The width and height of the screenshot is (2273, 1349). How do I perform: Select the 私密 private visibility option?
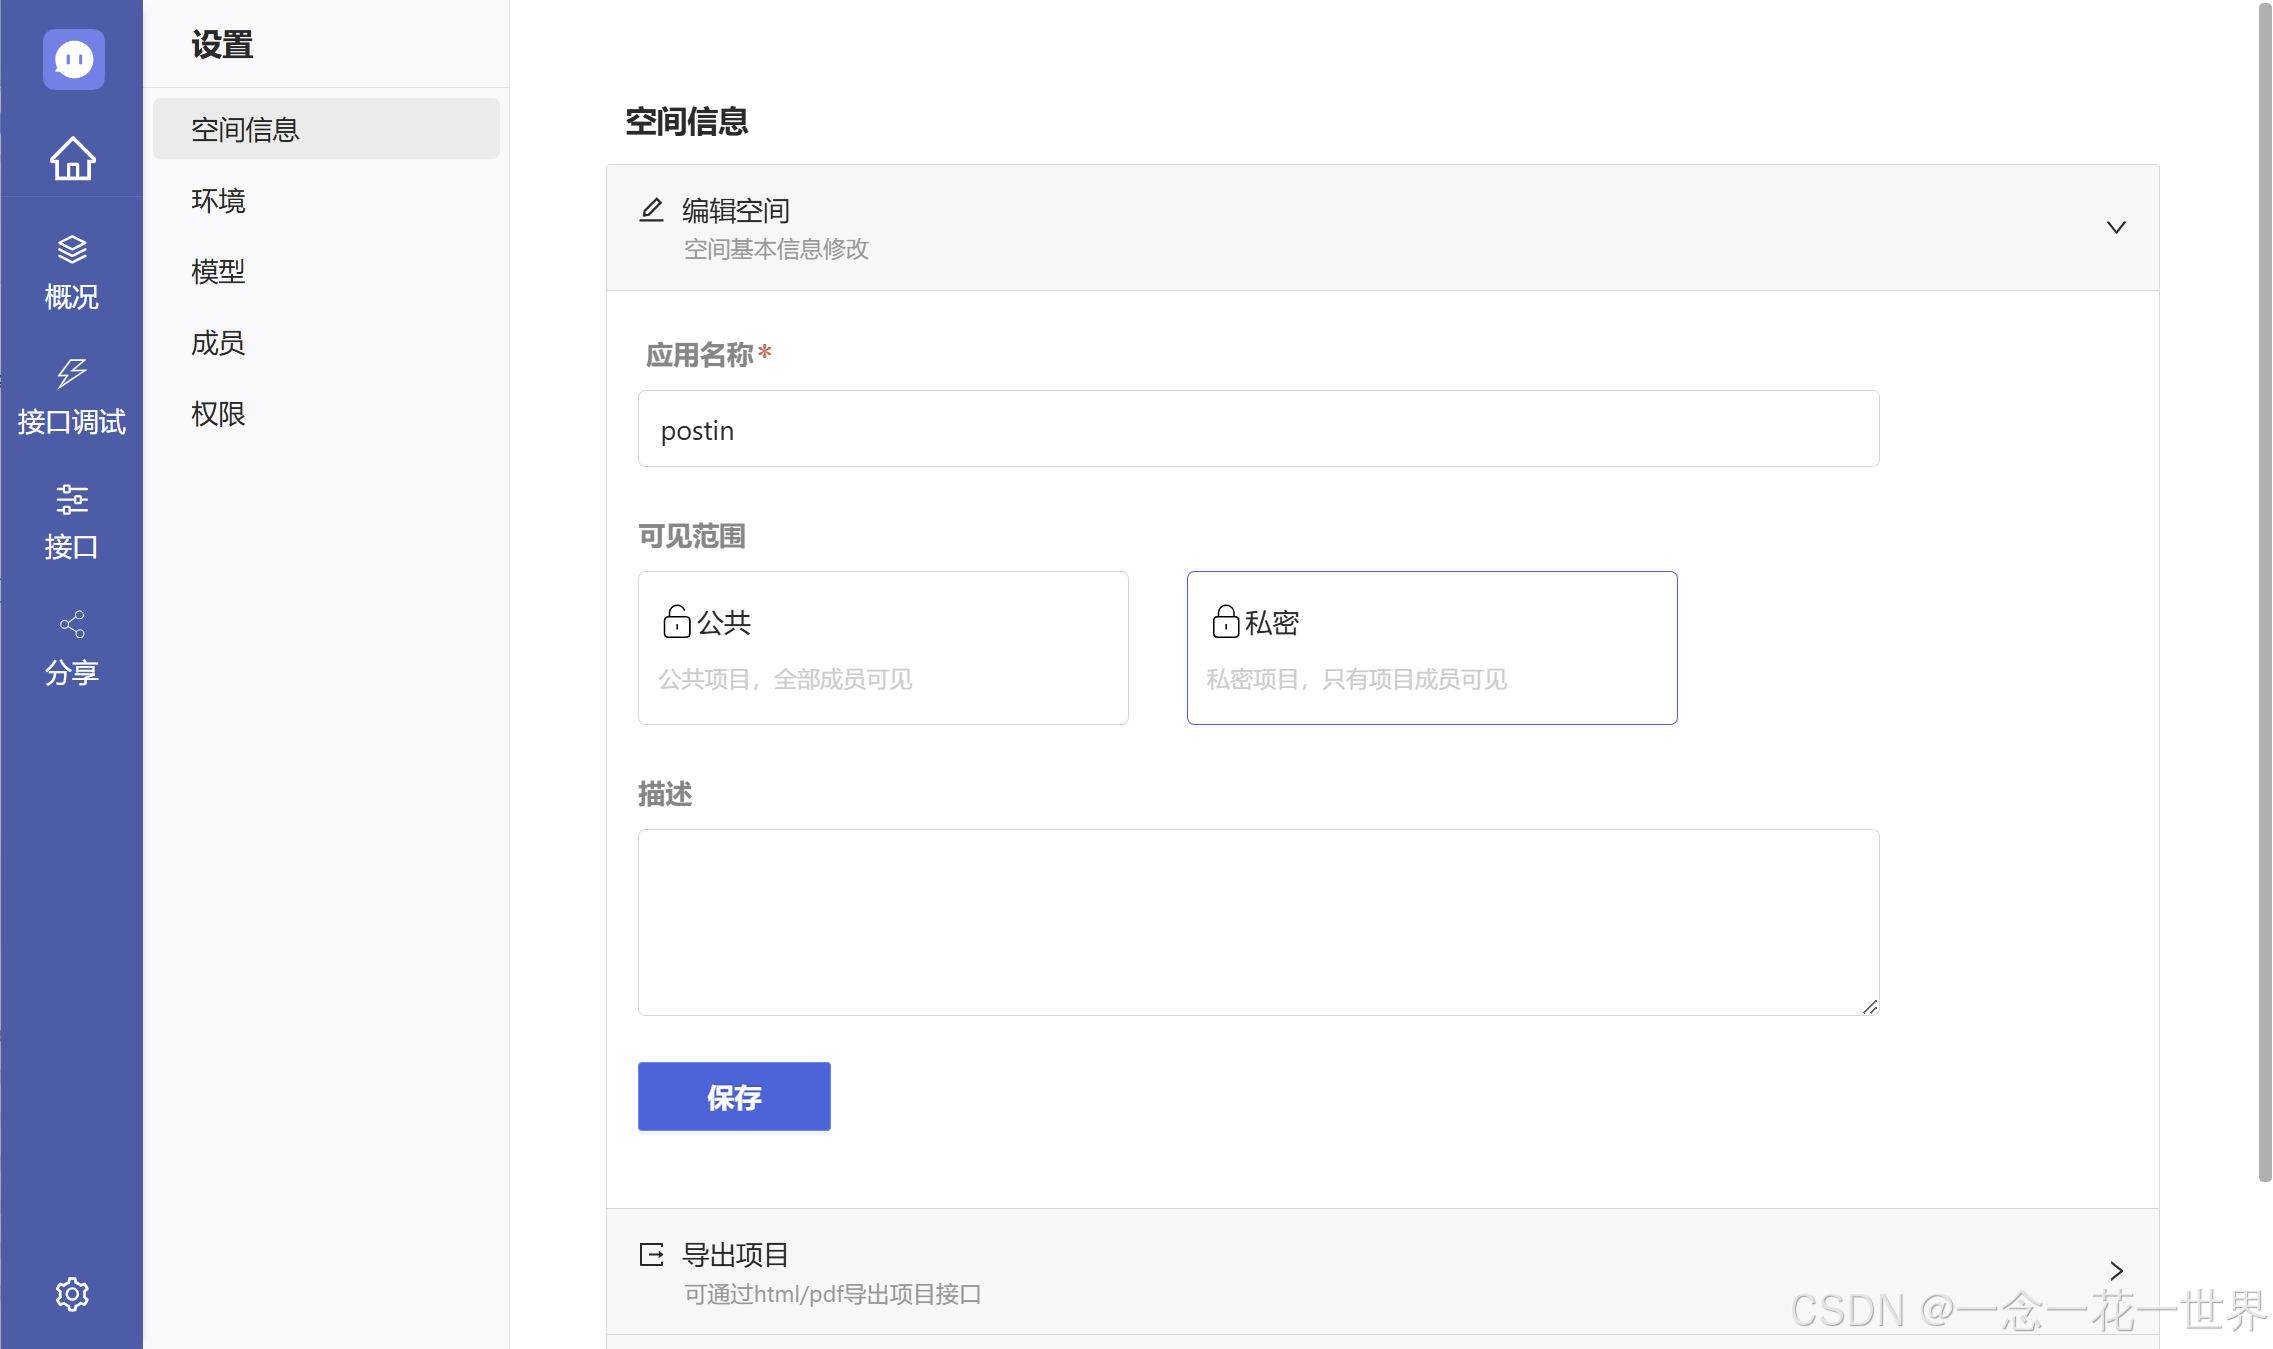(1431, 648)
